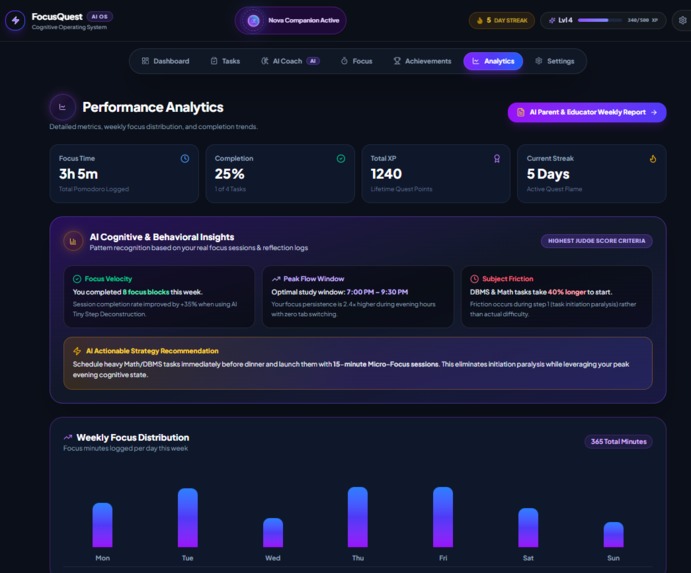Click the '1240' total XP value

[x=386, y=174]
